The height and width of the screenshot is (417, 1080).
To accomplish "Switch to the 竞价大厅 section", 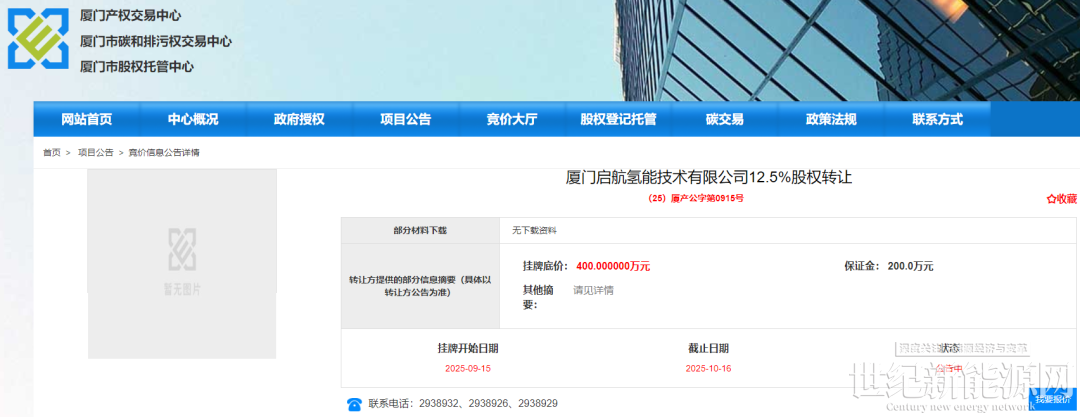I will 512,119.
